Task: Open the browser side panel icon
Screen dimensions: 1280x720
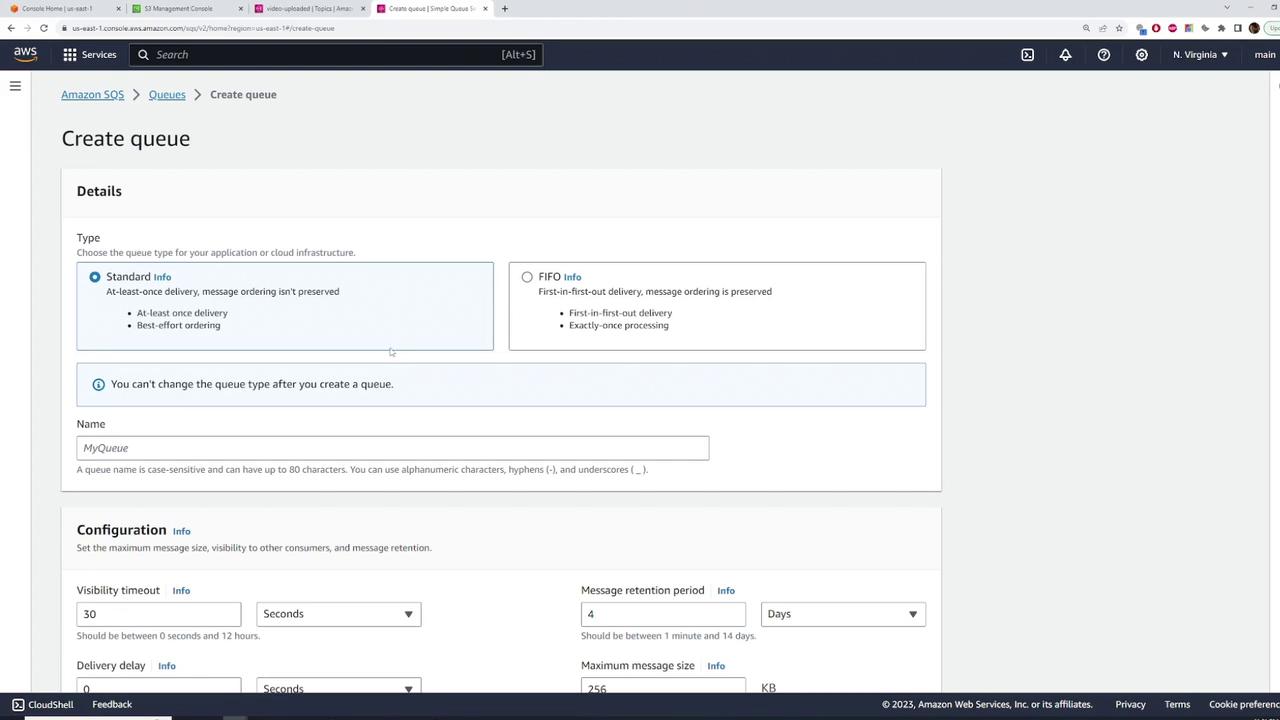Action: [1238, 28]
